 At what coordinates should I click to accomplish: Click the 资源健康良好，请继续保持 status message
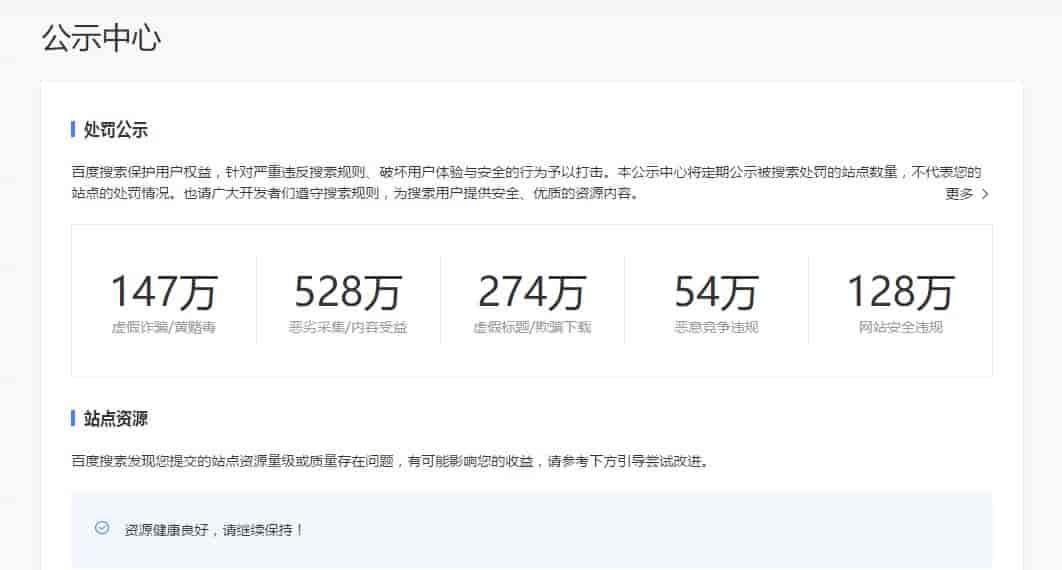[x=214, y=529]
